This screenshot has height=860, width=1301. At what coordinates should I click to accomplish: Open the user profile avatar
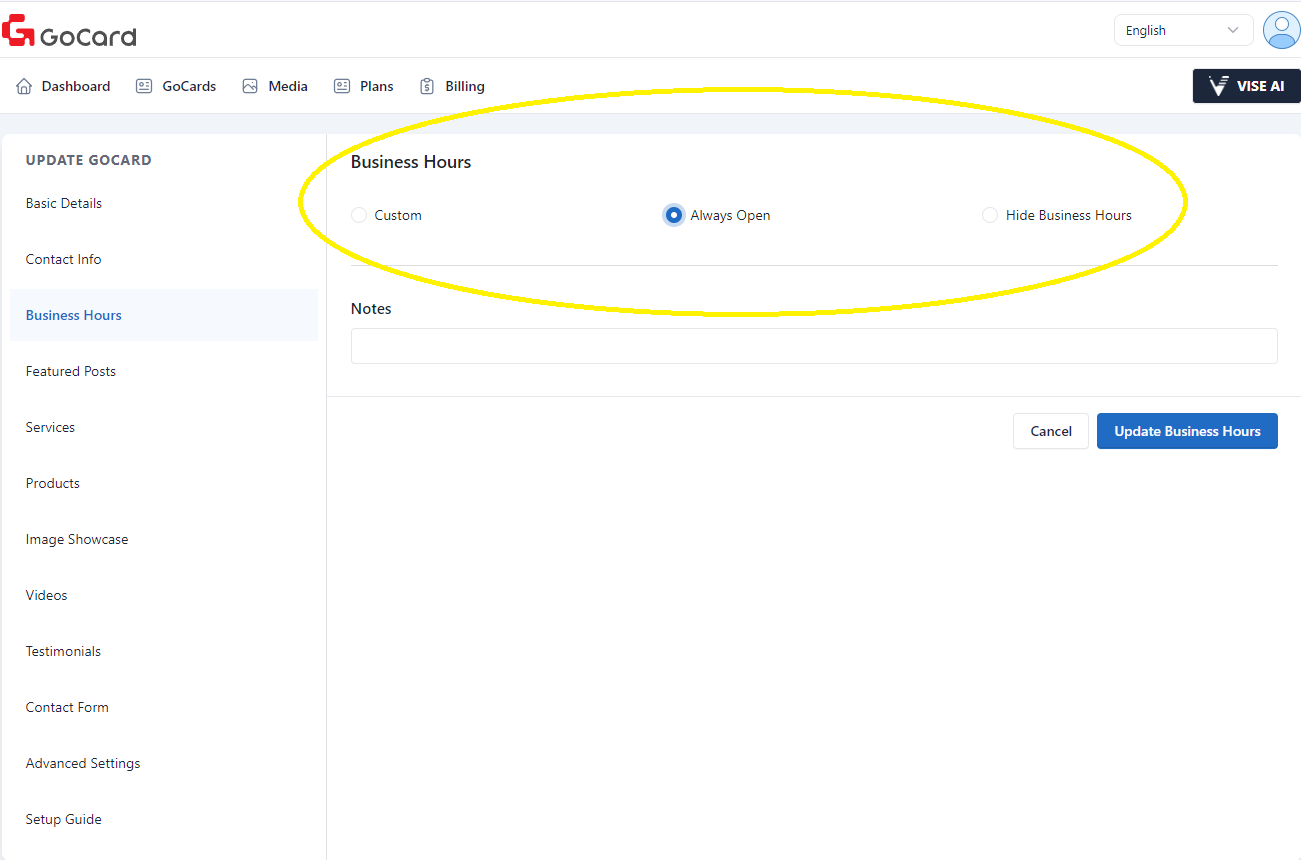1280,30
